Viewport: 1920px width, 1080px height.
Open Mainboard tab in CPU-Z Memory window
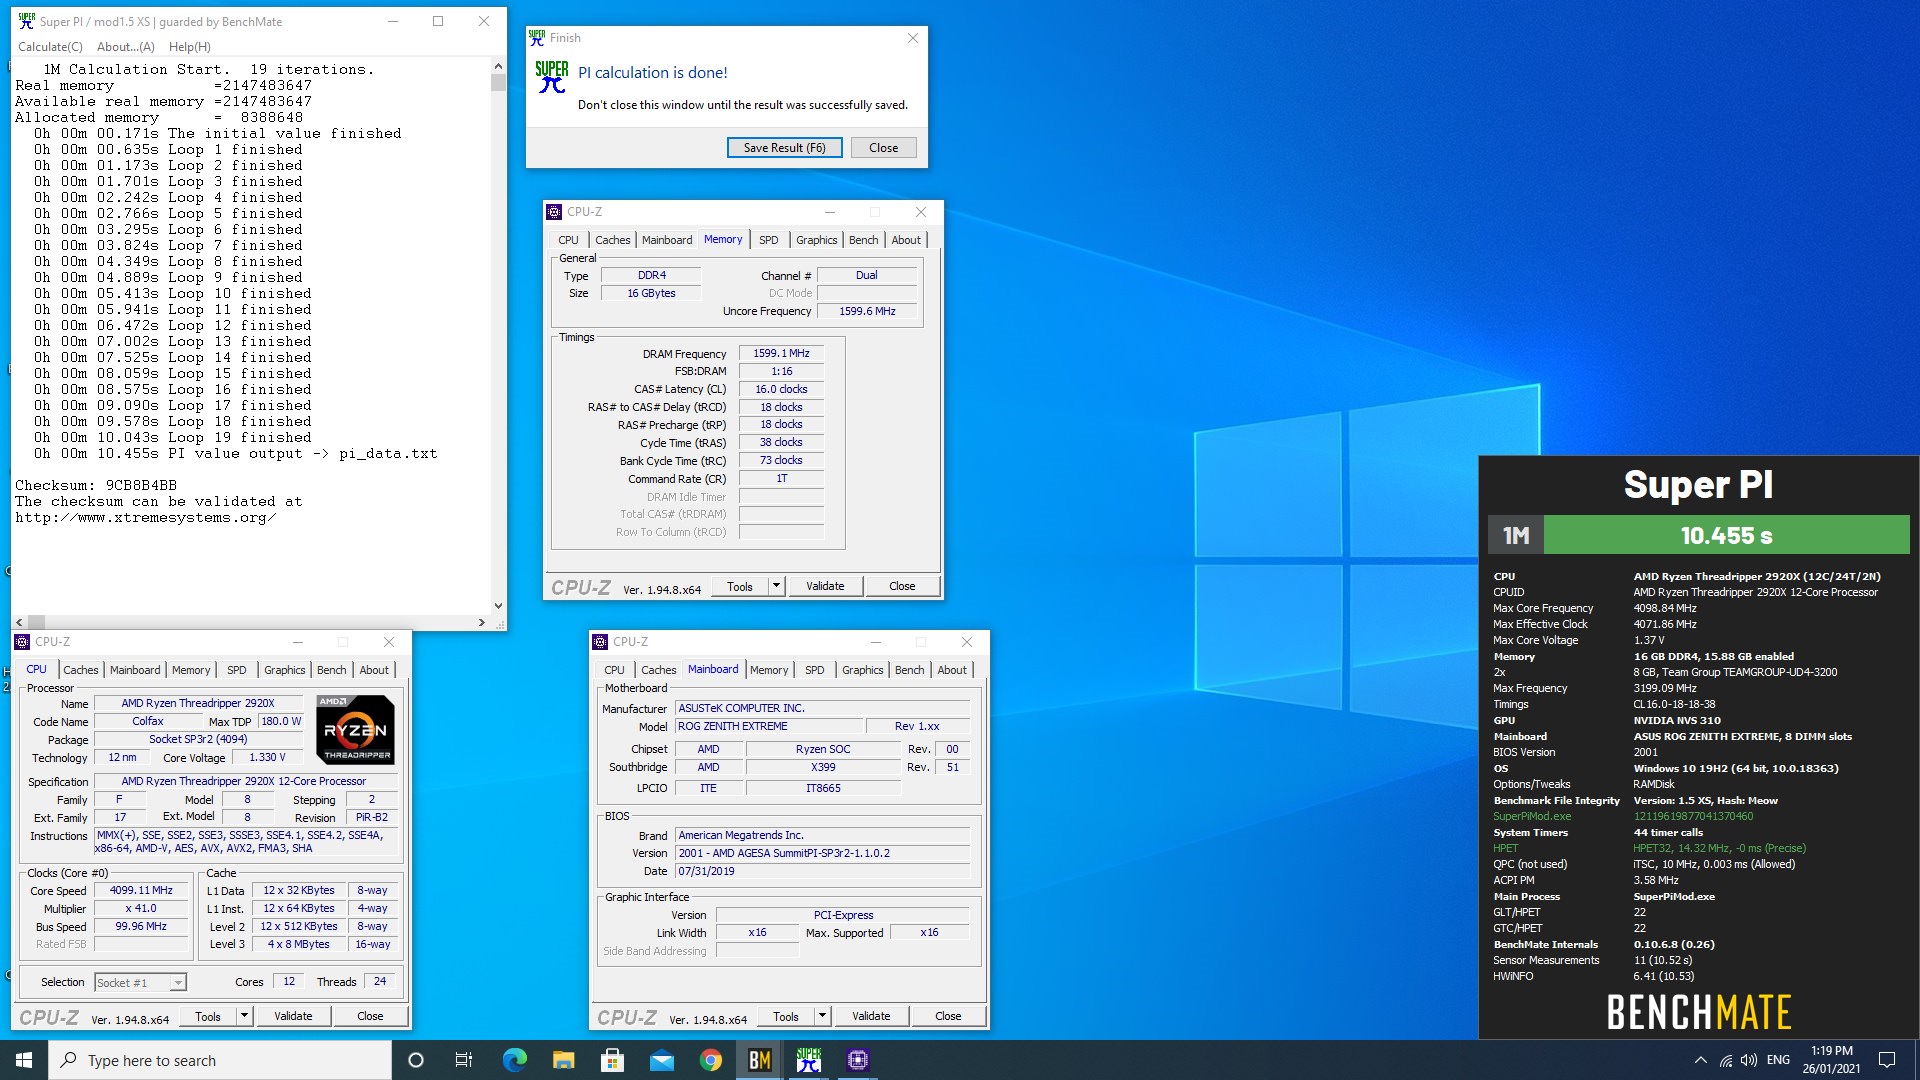(x=667, y=240)
